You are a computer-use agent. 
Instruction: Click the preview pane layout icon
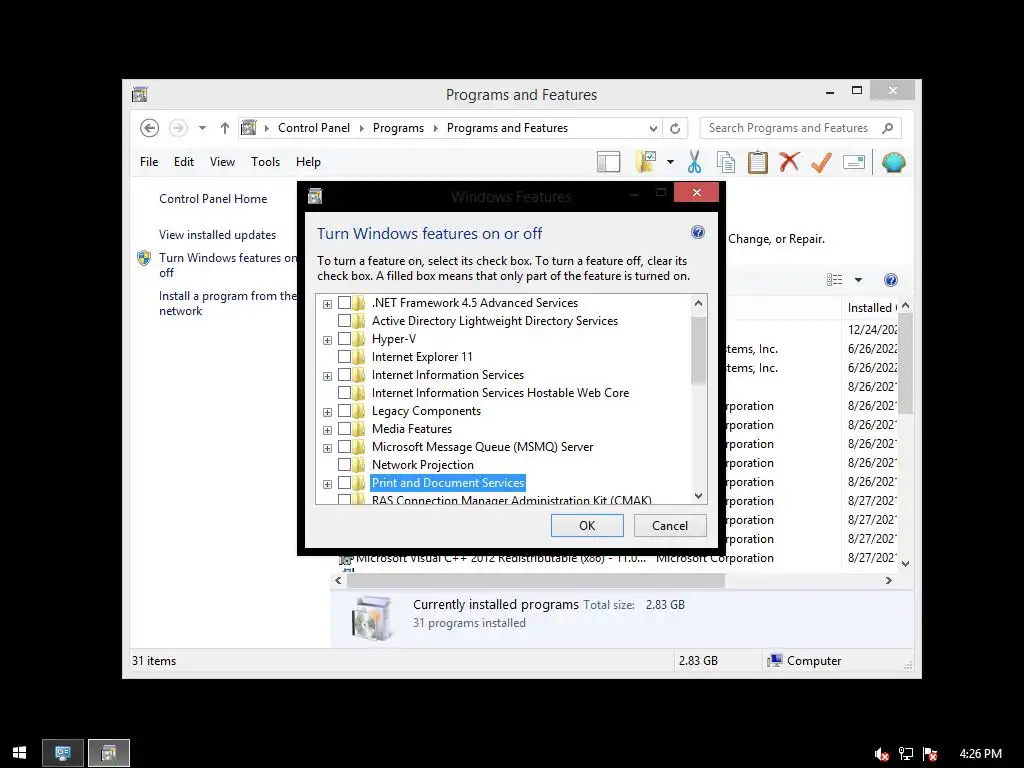click(608, 162)
